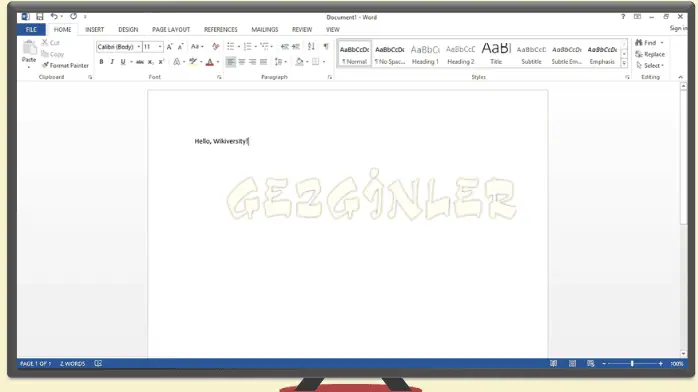Click the Find binoculars button
Viewport: 698px width, 392px height.
tap(646, 43)
